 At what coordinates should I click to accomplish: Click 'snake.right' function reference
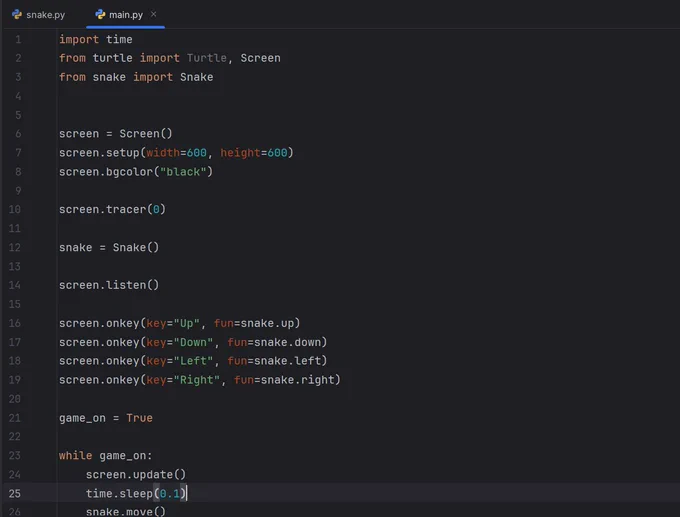coord(297,380)
